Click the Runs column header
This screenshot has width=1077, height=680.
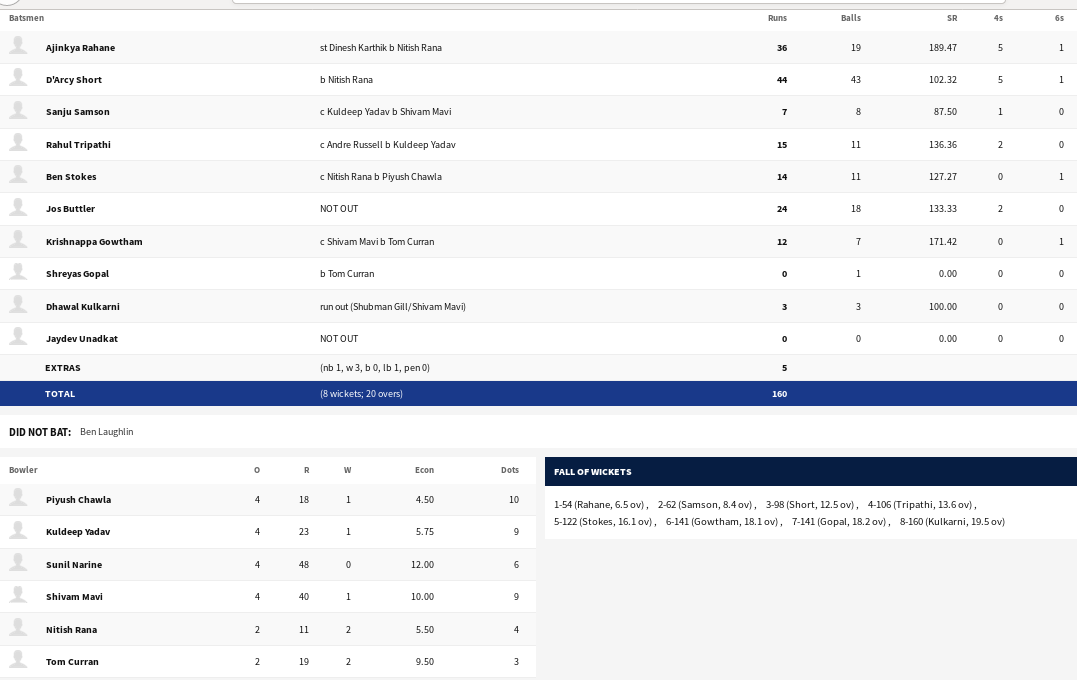click(777, 18)
